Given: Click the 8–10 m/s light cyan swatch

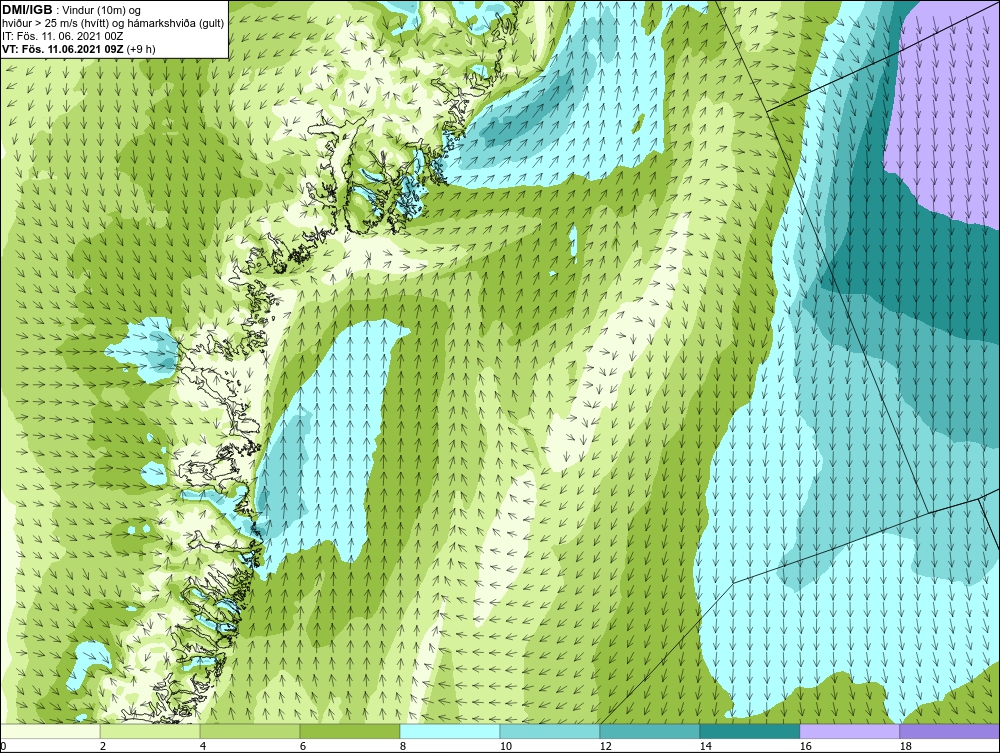Looking at the screenshot, I should [450, 731].
